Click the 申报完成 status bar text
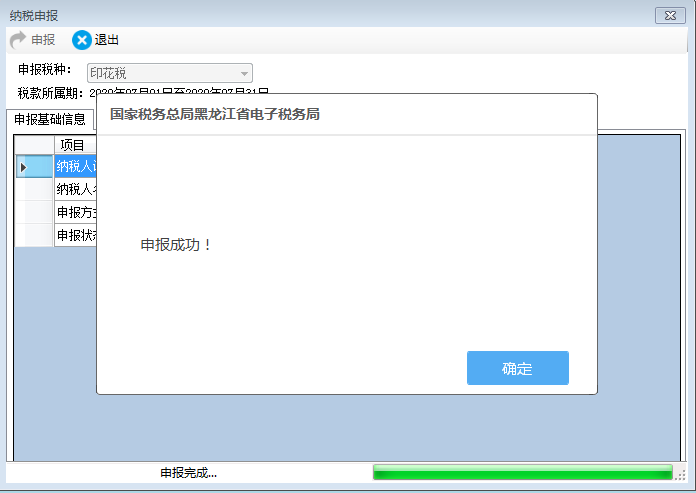The image size is (696, 493). 188,472
